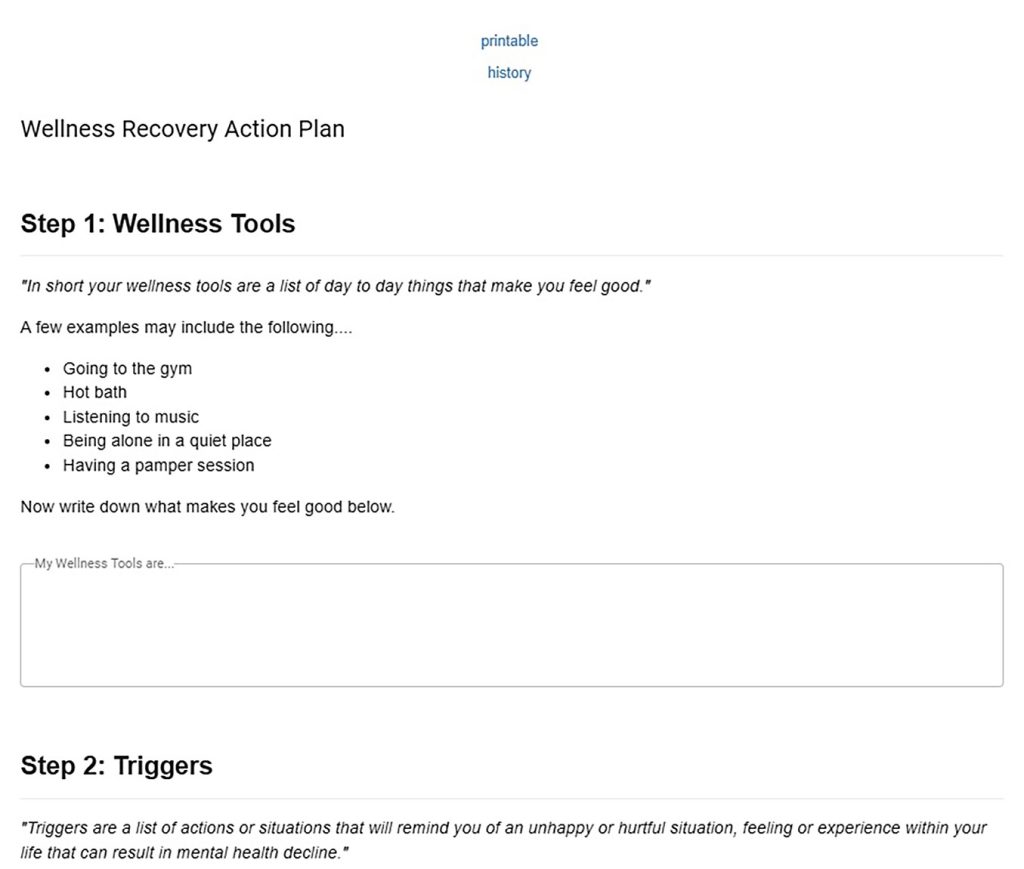Click the "Going to the gym" list item
The image size is (1024, 869).
[127, 369]
